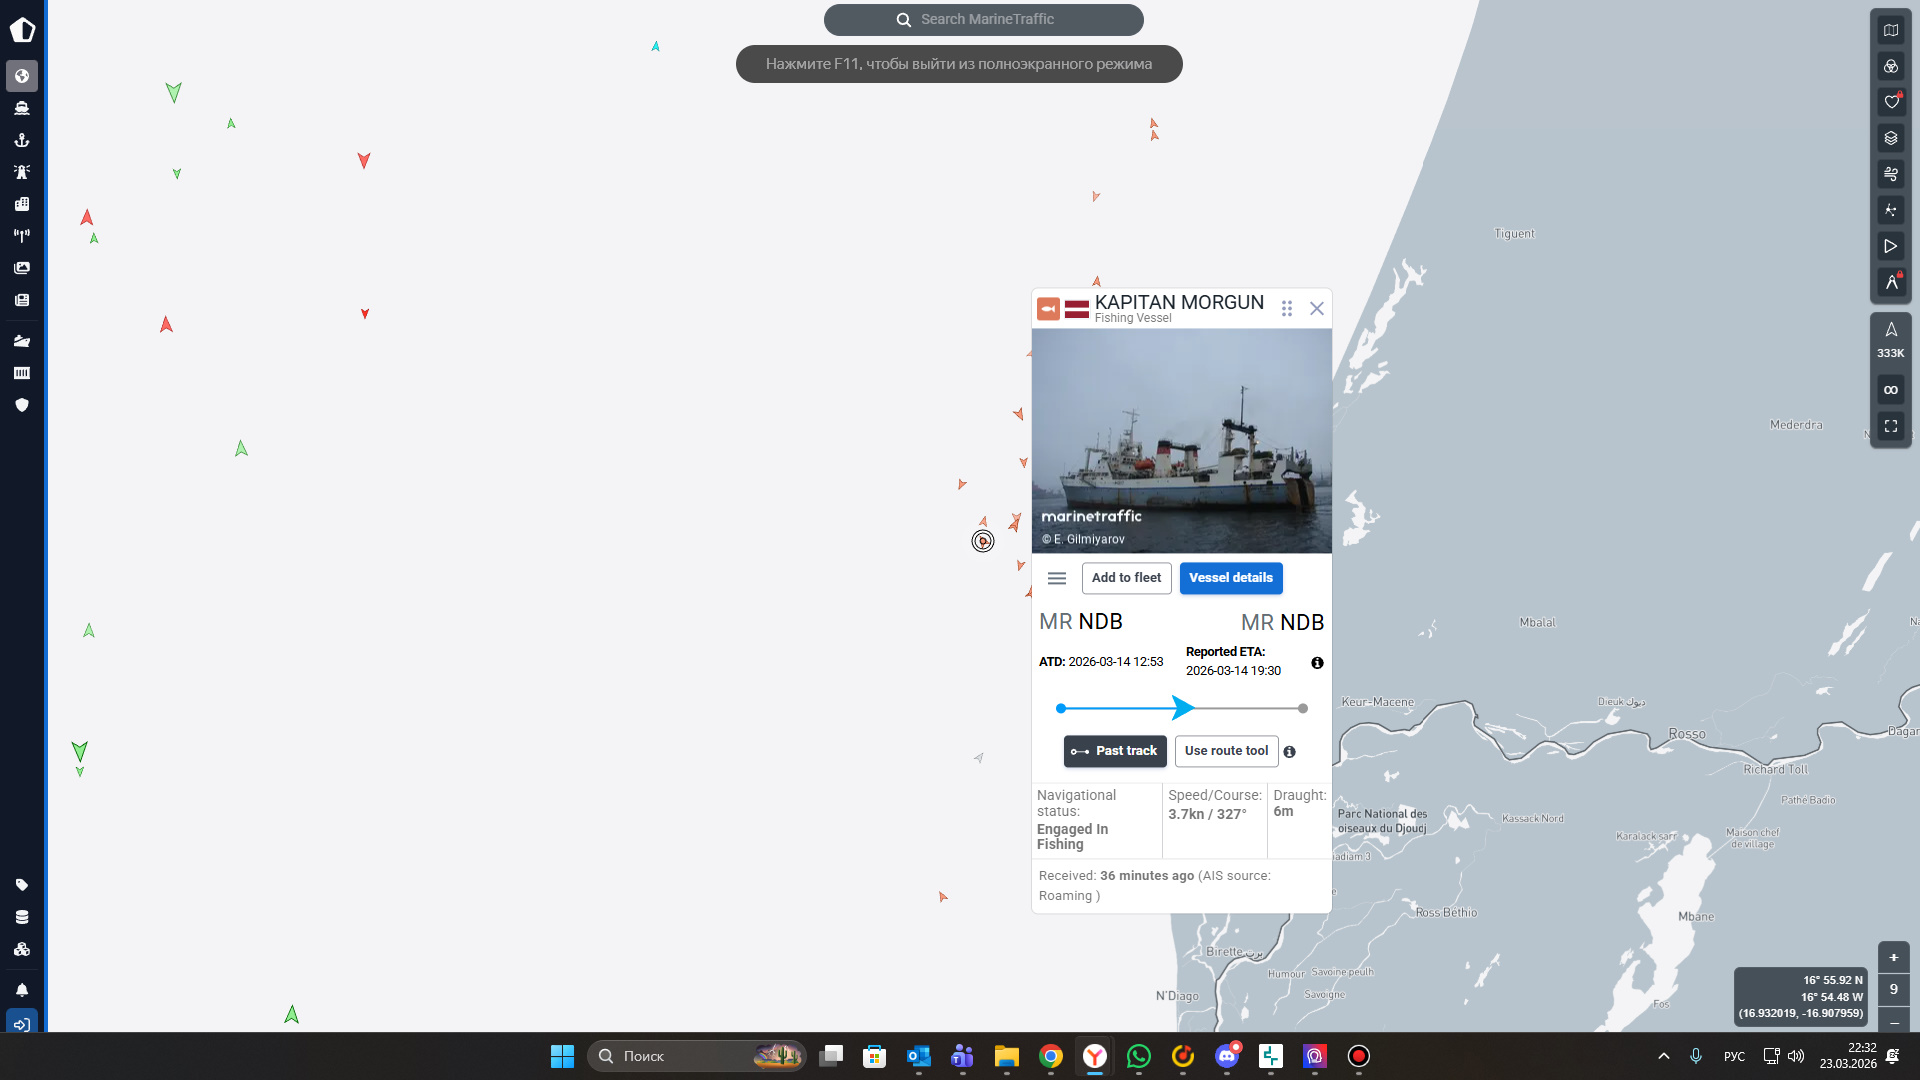Open the Photos gallery sidebar icon
The width and height of the screenshot is (1920, 1080).
22,268
